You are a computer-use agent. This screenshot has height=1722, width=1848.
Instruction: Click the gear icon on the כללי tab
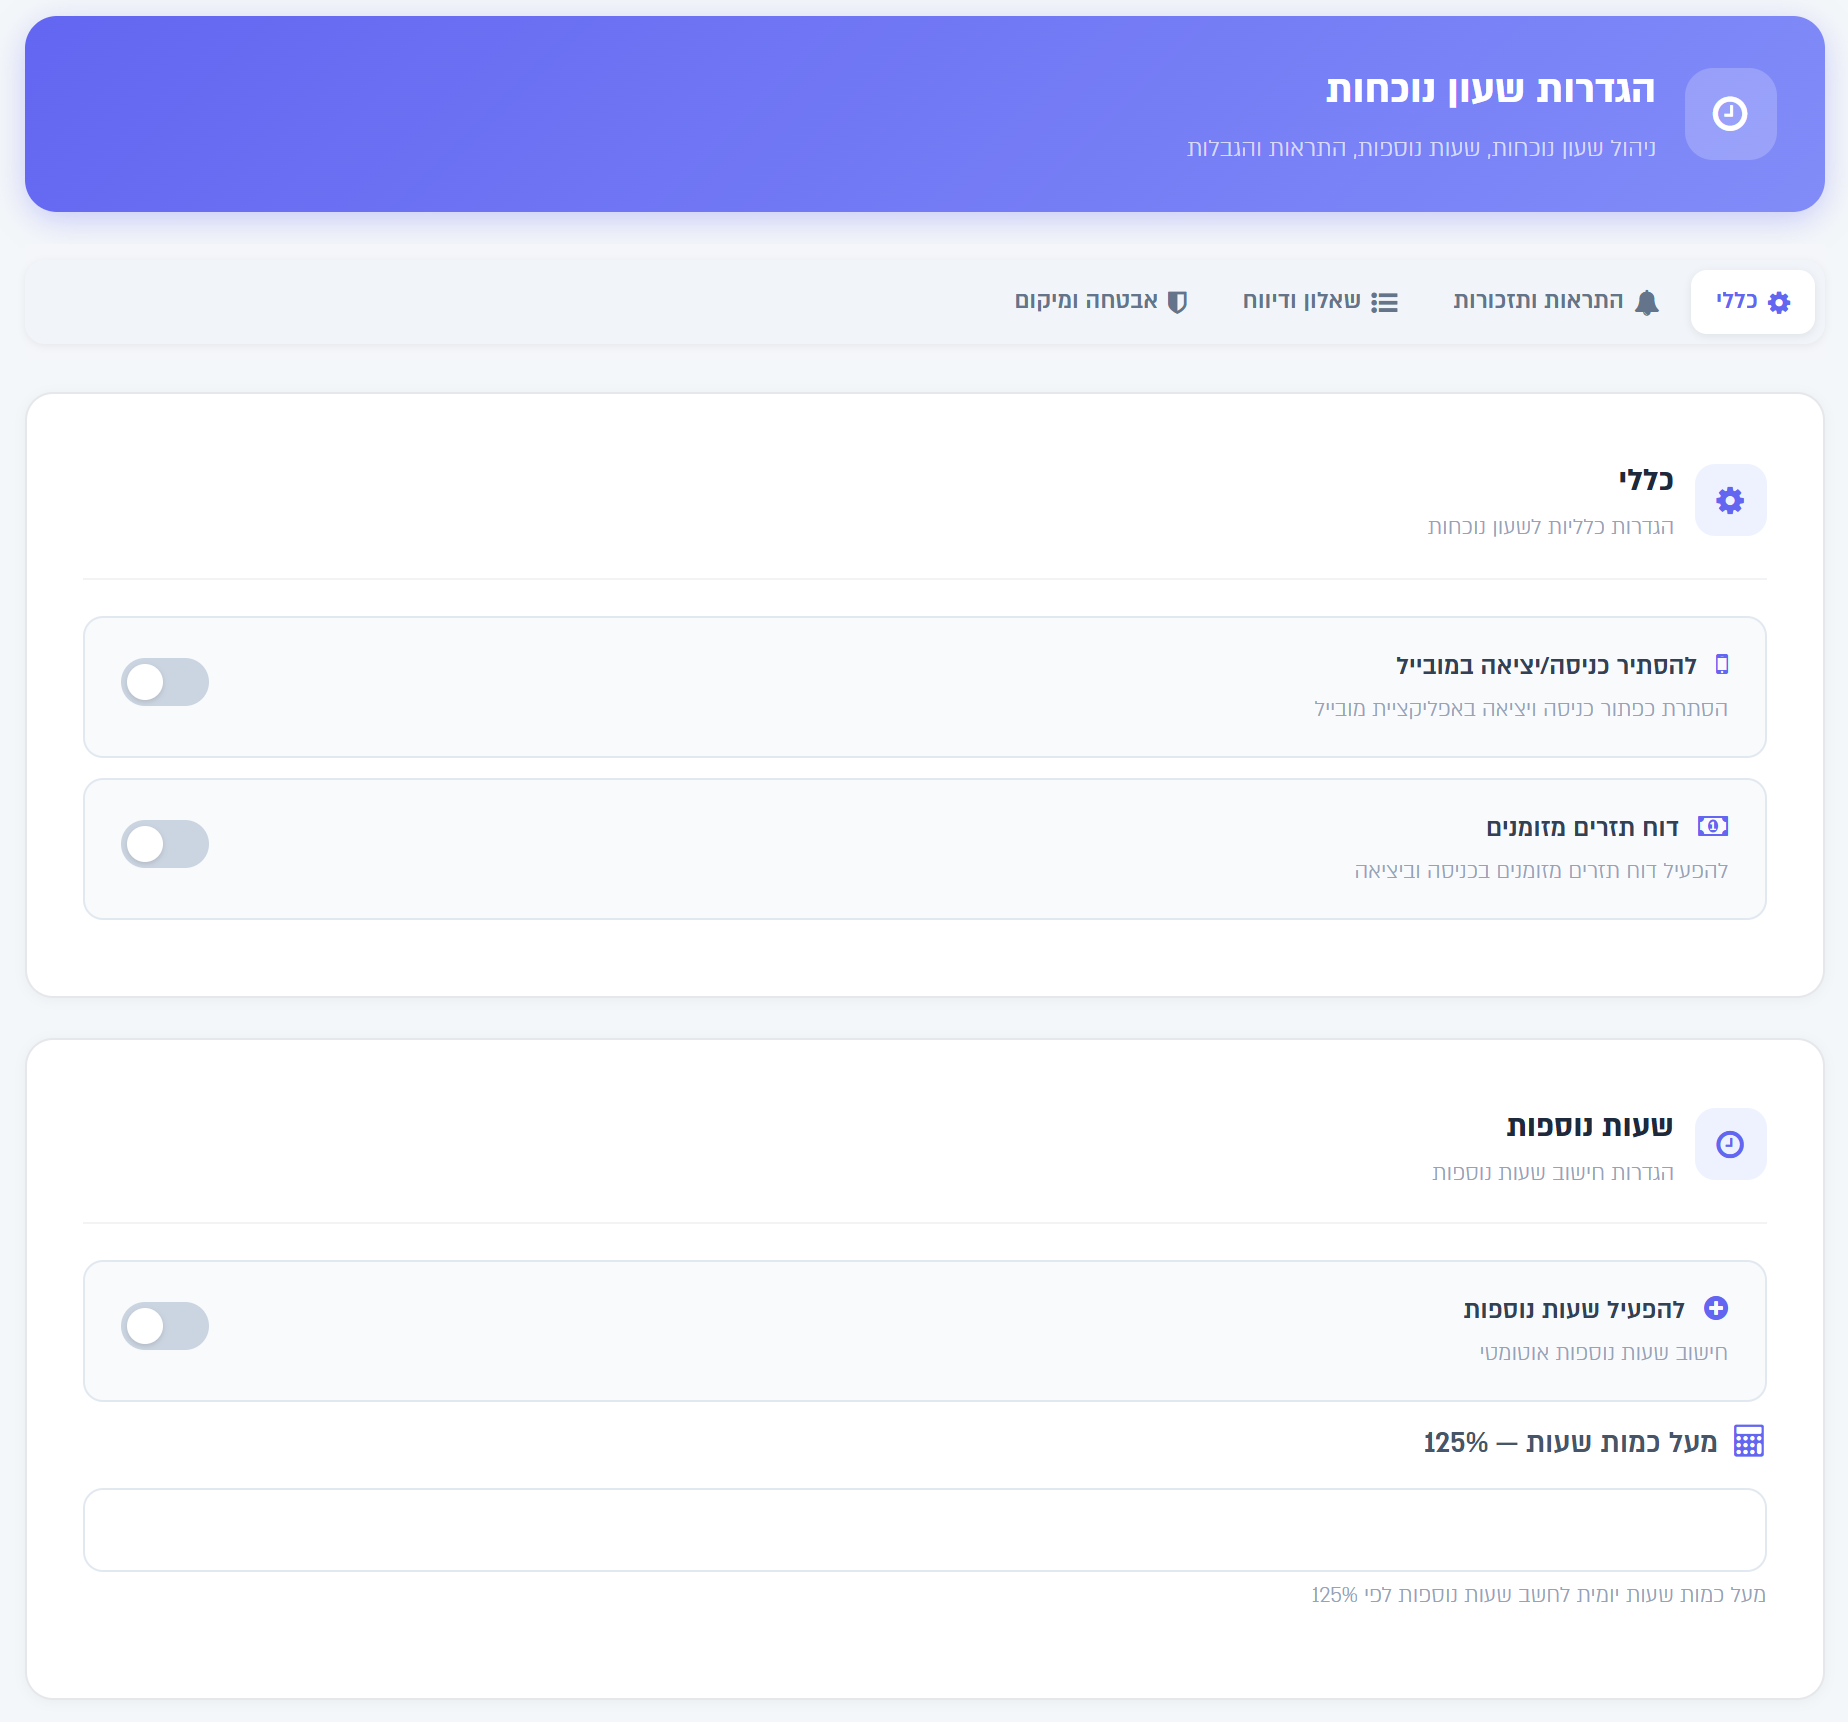coord(1779,303)
